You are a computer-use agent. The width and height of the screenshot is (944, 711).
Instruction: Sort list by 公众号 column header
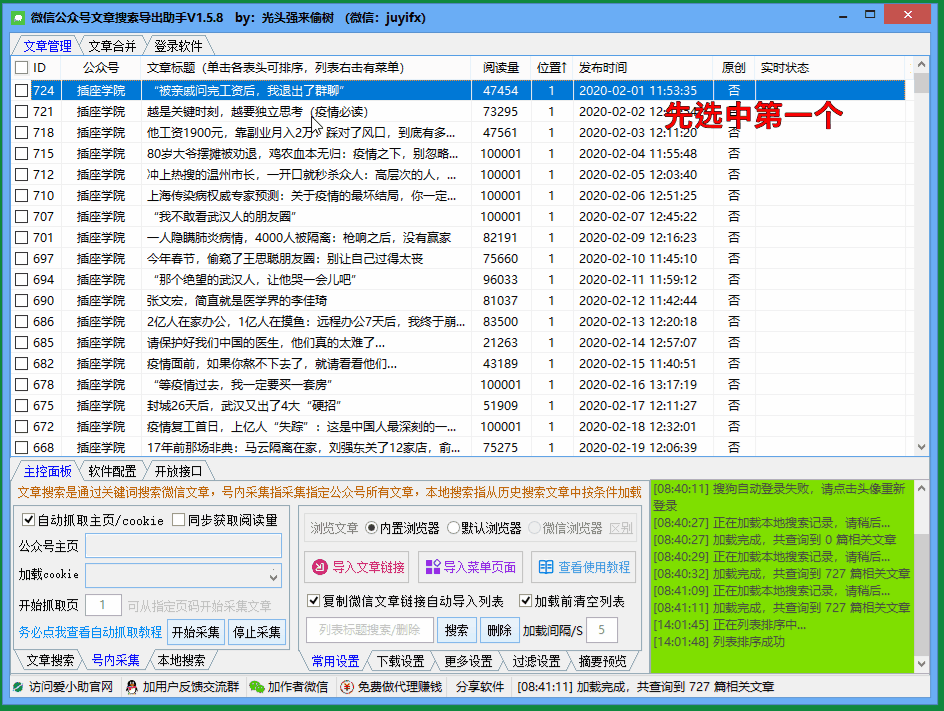point(101,67)
